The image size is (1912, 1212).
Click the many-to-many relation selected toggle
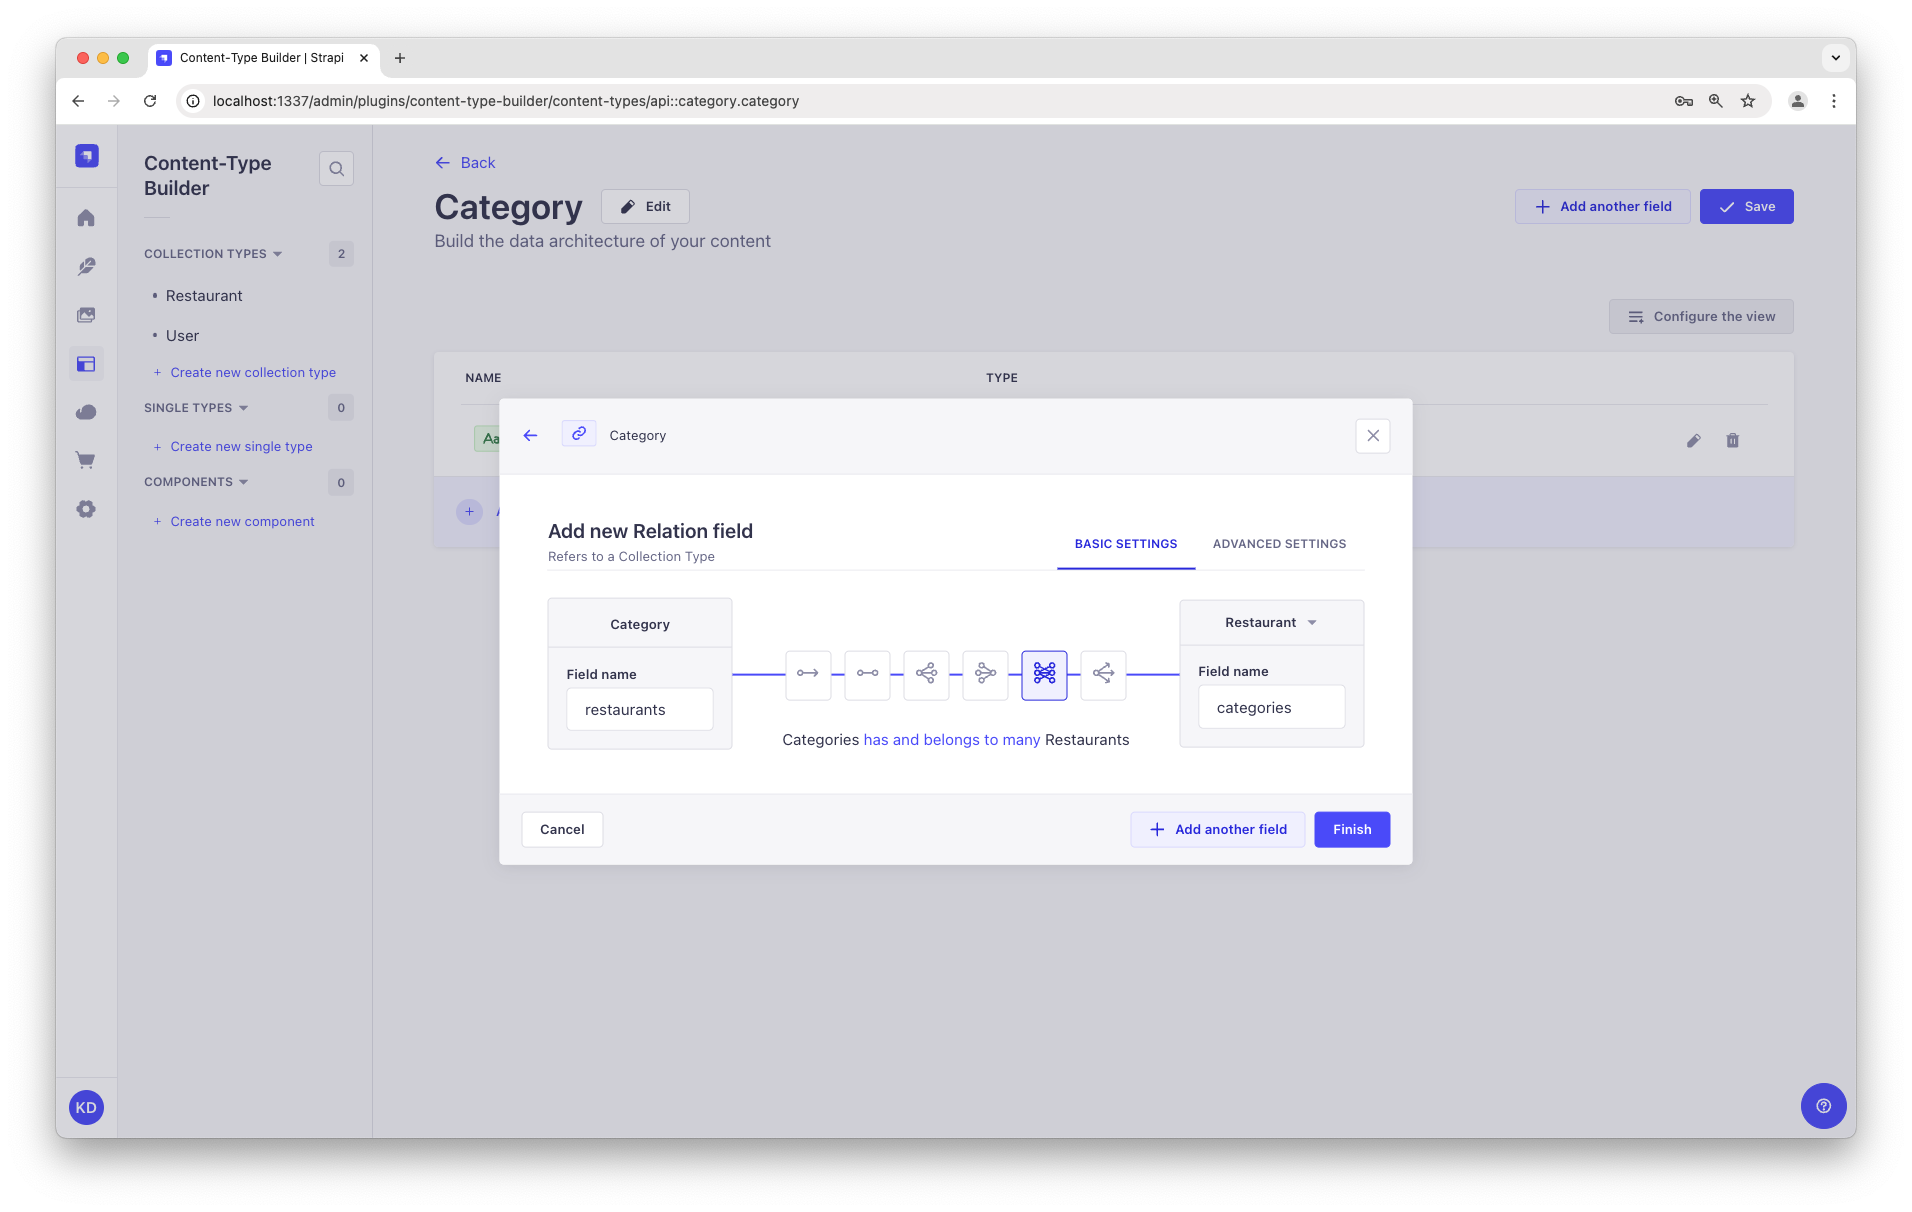pyautogui.click(x=1044, y=675)
